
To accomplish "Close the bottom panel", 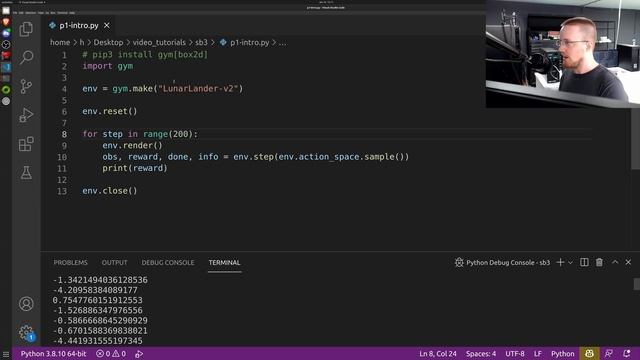I will (628, 262).
